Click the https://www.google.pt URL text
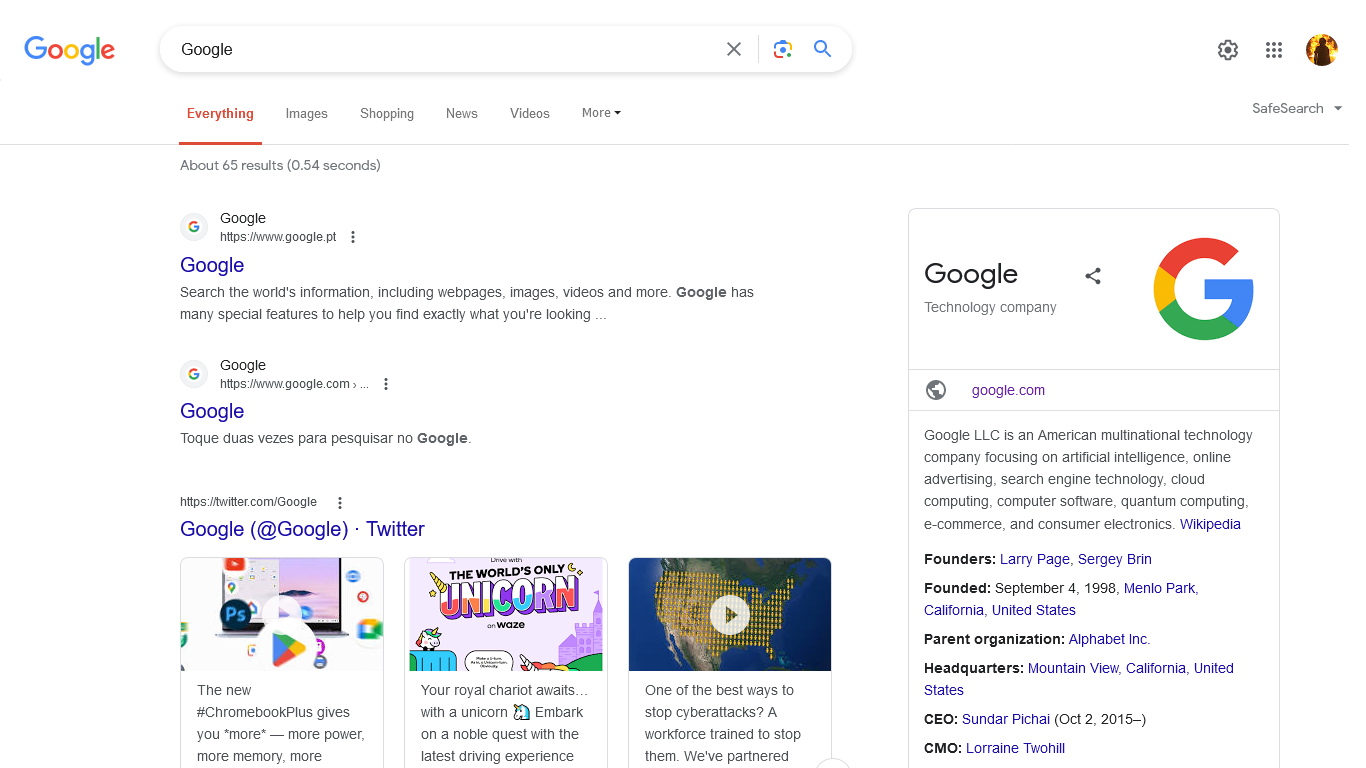1366x768 pixels. pyautogui.click(x=278, y=237)
